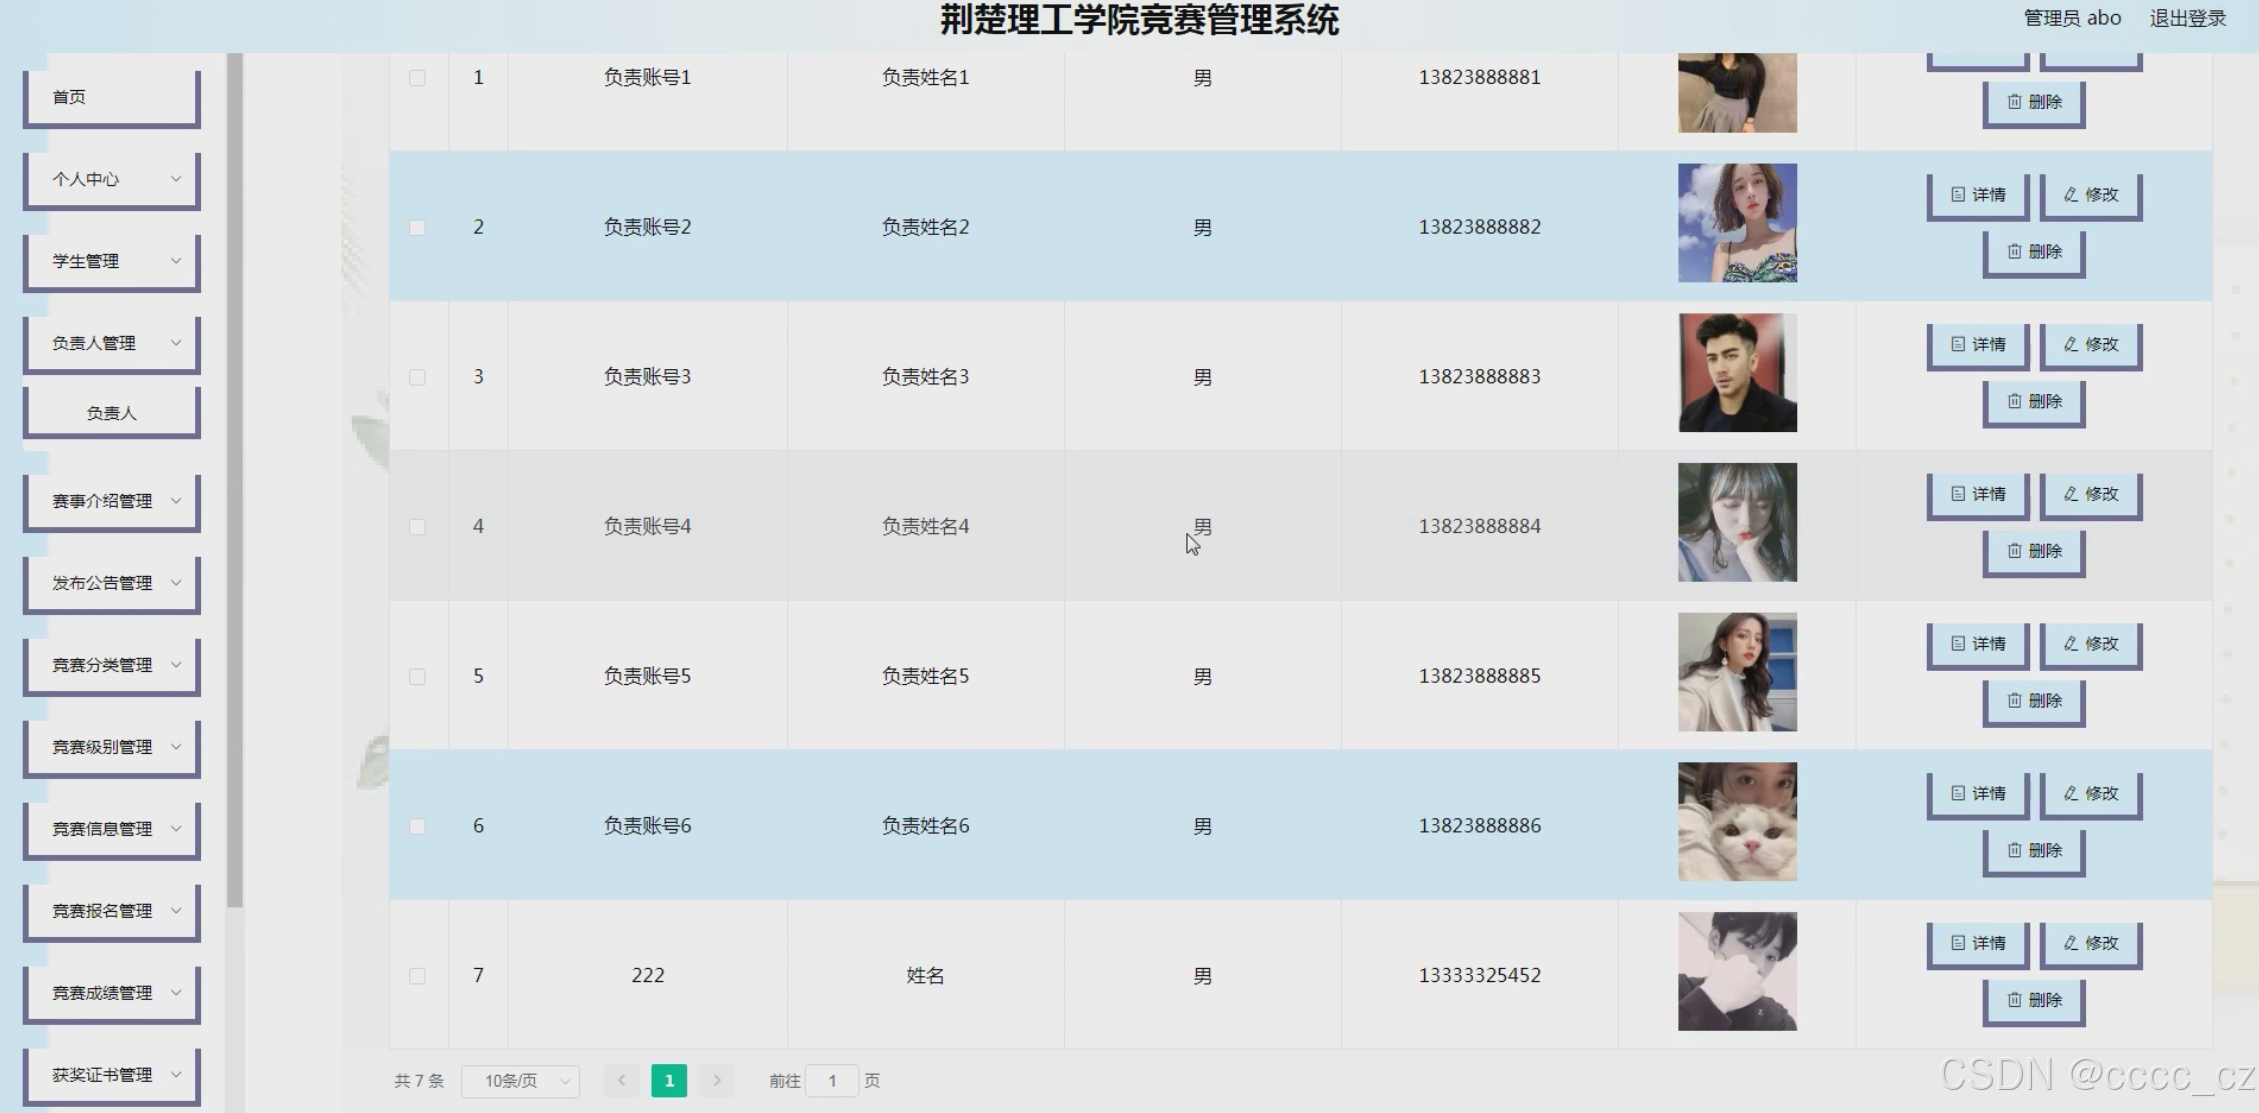This screenshot has width=2259, height=1113.
Task: Go to next page arrow in pagination
Action: 716,1080
